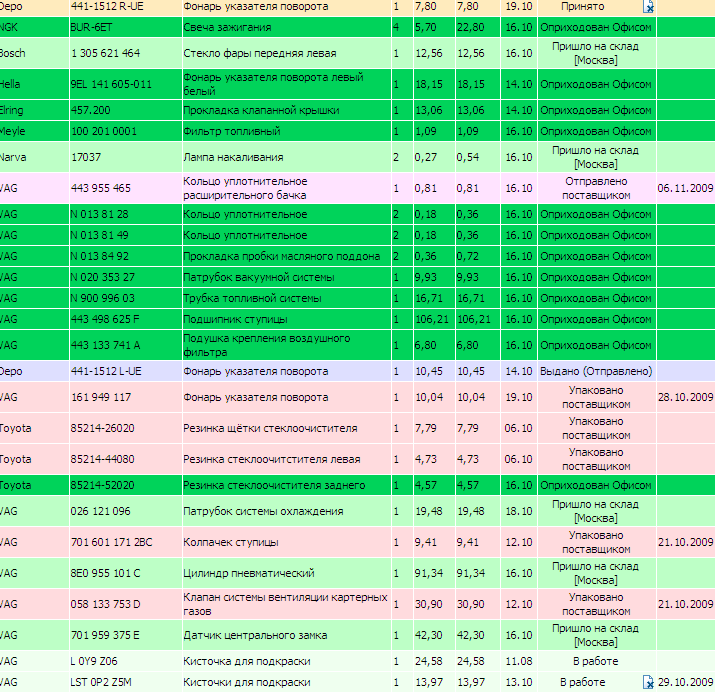Click 'Прокладка пробки масляного поддона' cell

(x=287, y=256)
